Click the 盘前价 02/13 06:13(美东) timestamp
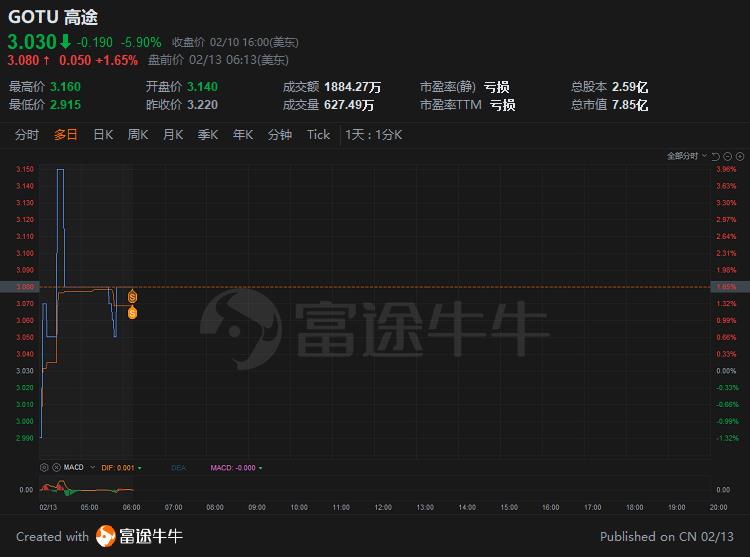This screenshot has height=557, width=750. pyautogui.click(x=218, y=60)
